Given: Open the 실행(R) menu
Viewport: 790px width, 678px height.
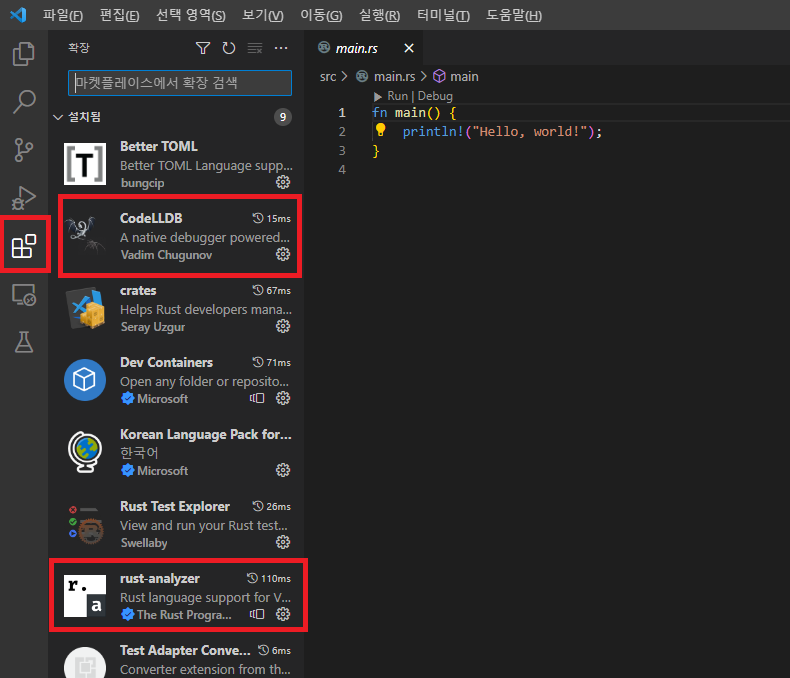Looking at the screenshot, I should [x=379, y=15].
